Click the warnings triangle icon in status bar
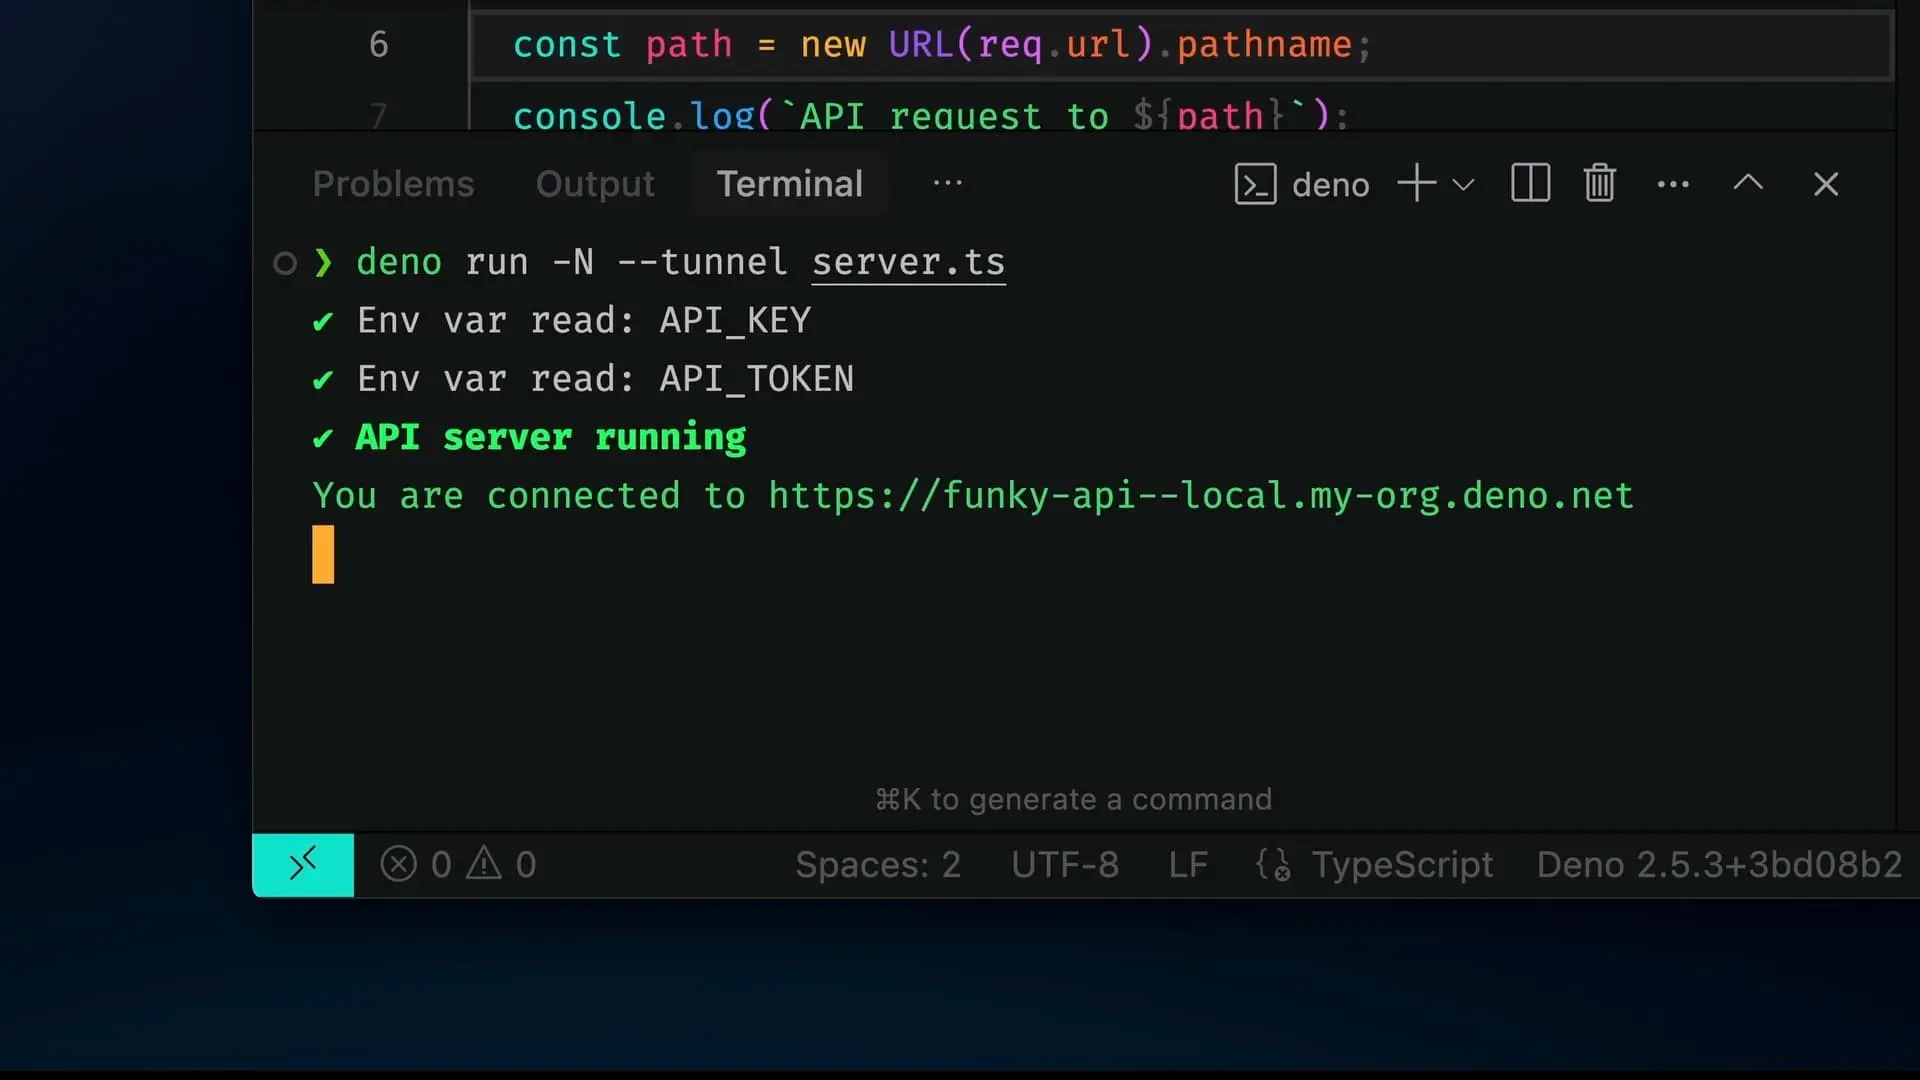1920x1080 pixels. 484,863
